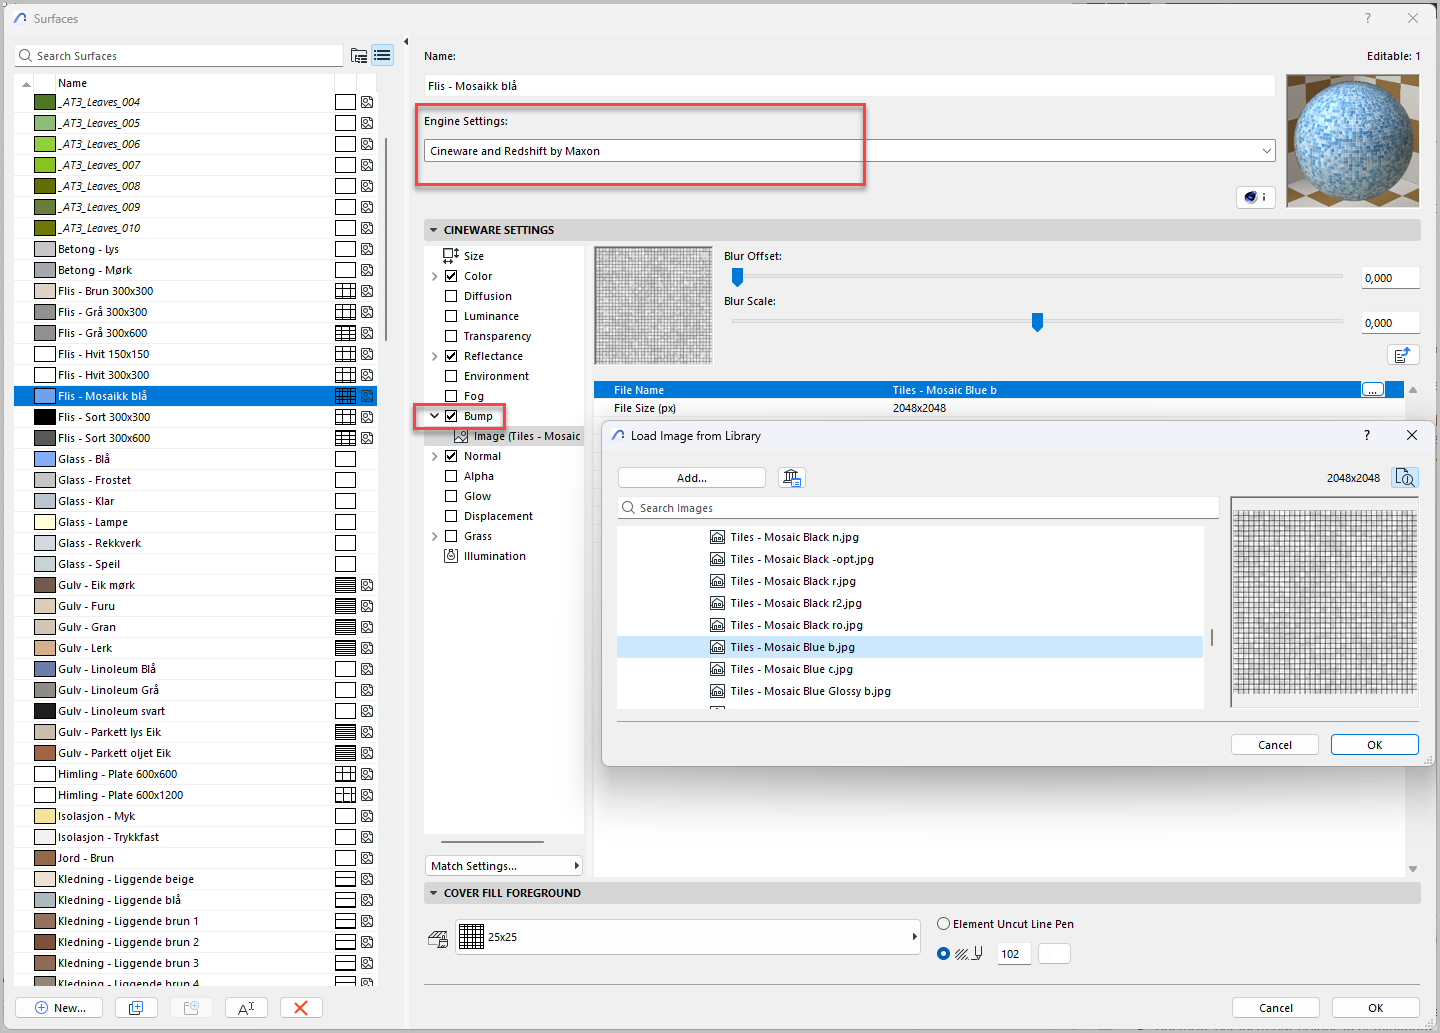Click the duplicate surface icon button
Viewport: 1440px width, 1033px height.
click(x=136, y=1007)
